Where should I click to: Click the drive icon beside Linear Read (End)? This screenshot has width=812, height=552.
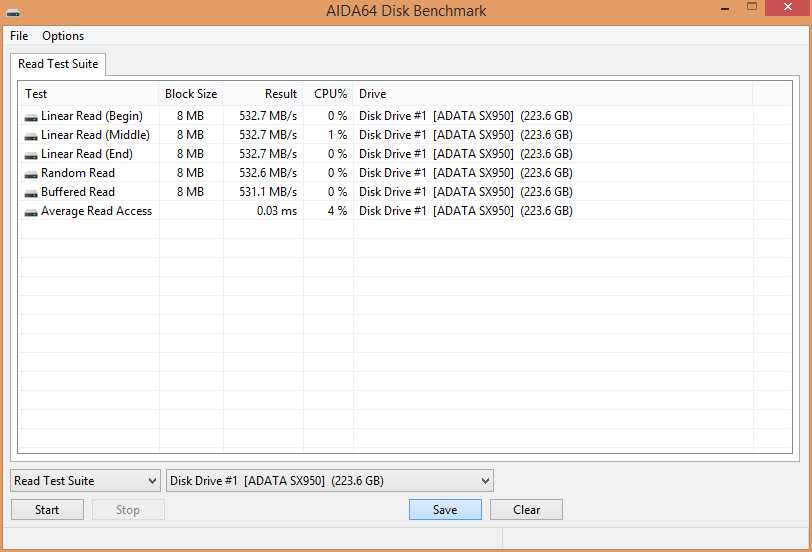(x=31, y=155)
